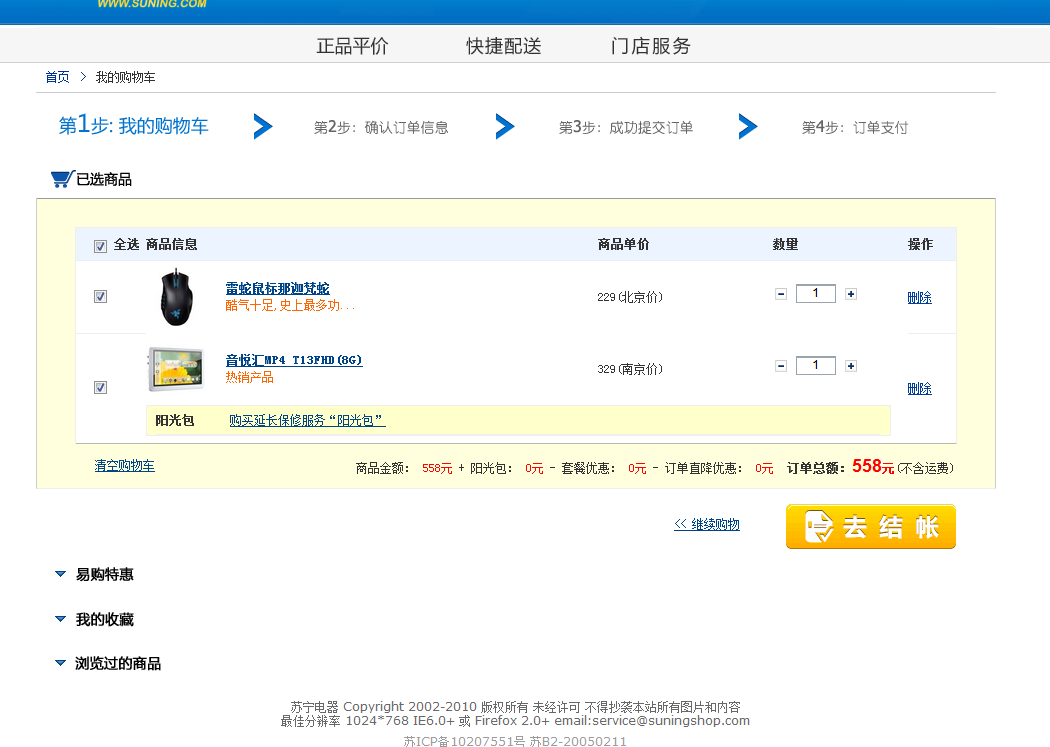Click 清空购物车 to empty cart
Screen dimensions: 1050x747
coord(125,465)
